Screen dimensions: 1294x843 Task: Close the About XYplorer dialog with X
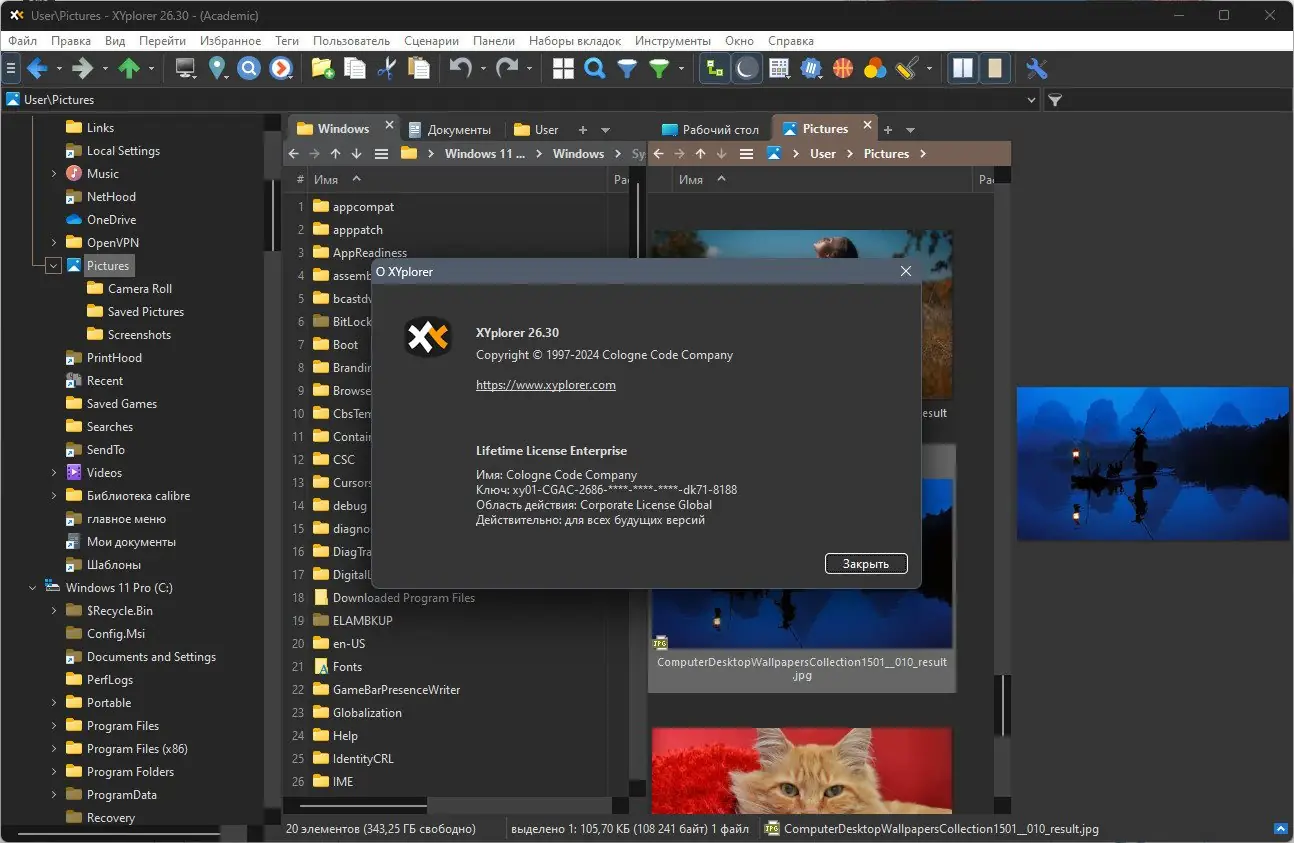pos(906,271)
